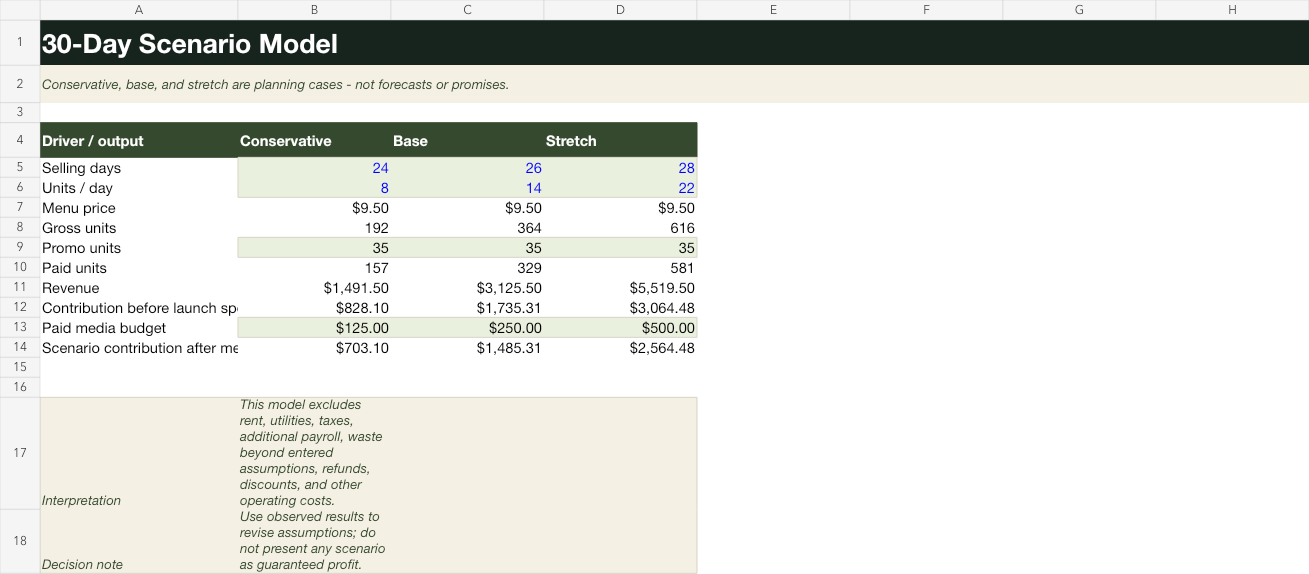Select Base menu price $9.50
1309x574 pixels.
click(x=467, y=208)
